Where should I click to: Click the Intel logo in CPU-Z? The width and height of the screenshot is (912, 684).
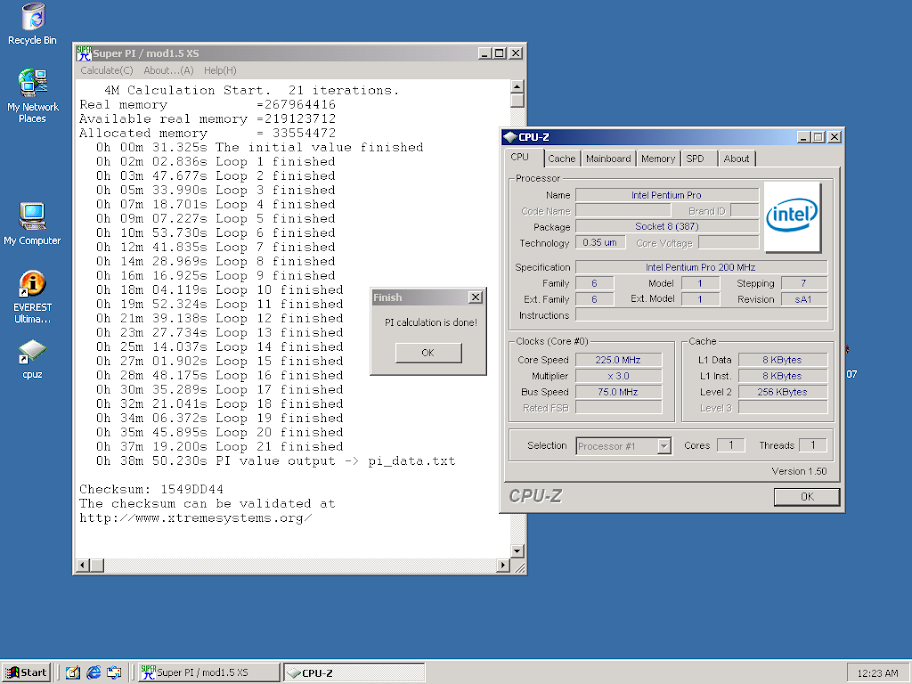pyautogui.click(x=792, y=216)
